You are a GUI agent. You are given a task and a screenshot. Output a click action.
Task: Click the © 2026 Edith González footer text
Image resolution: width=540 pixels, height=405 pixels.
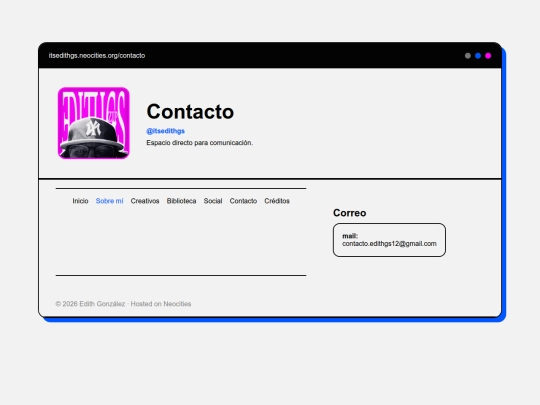point(90,304)
